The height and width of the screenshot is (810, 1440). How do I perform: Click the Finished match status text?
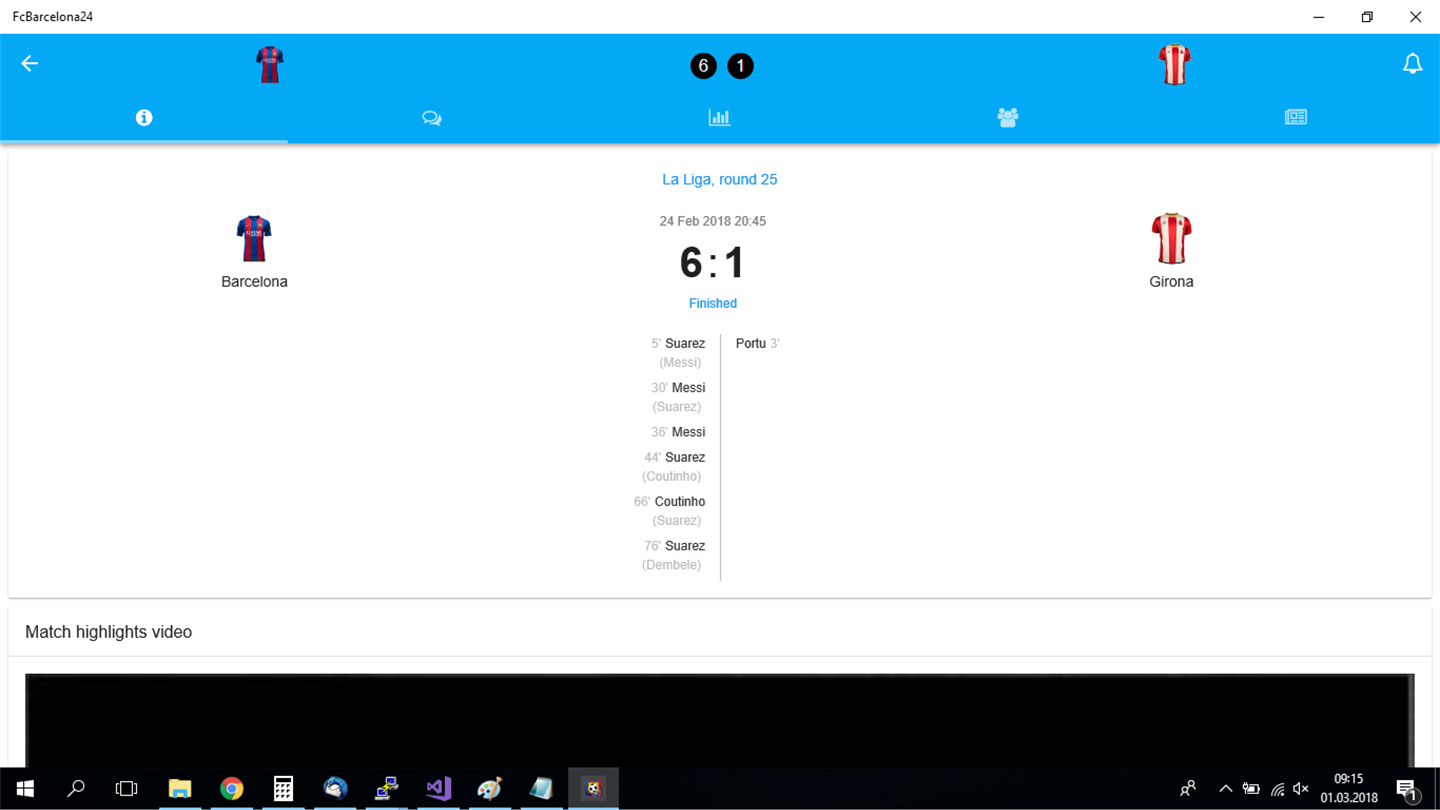click(x=713, y=303)
